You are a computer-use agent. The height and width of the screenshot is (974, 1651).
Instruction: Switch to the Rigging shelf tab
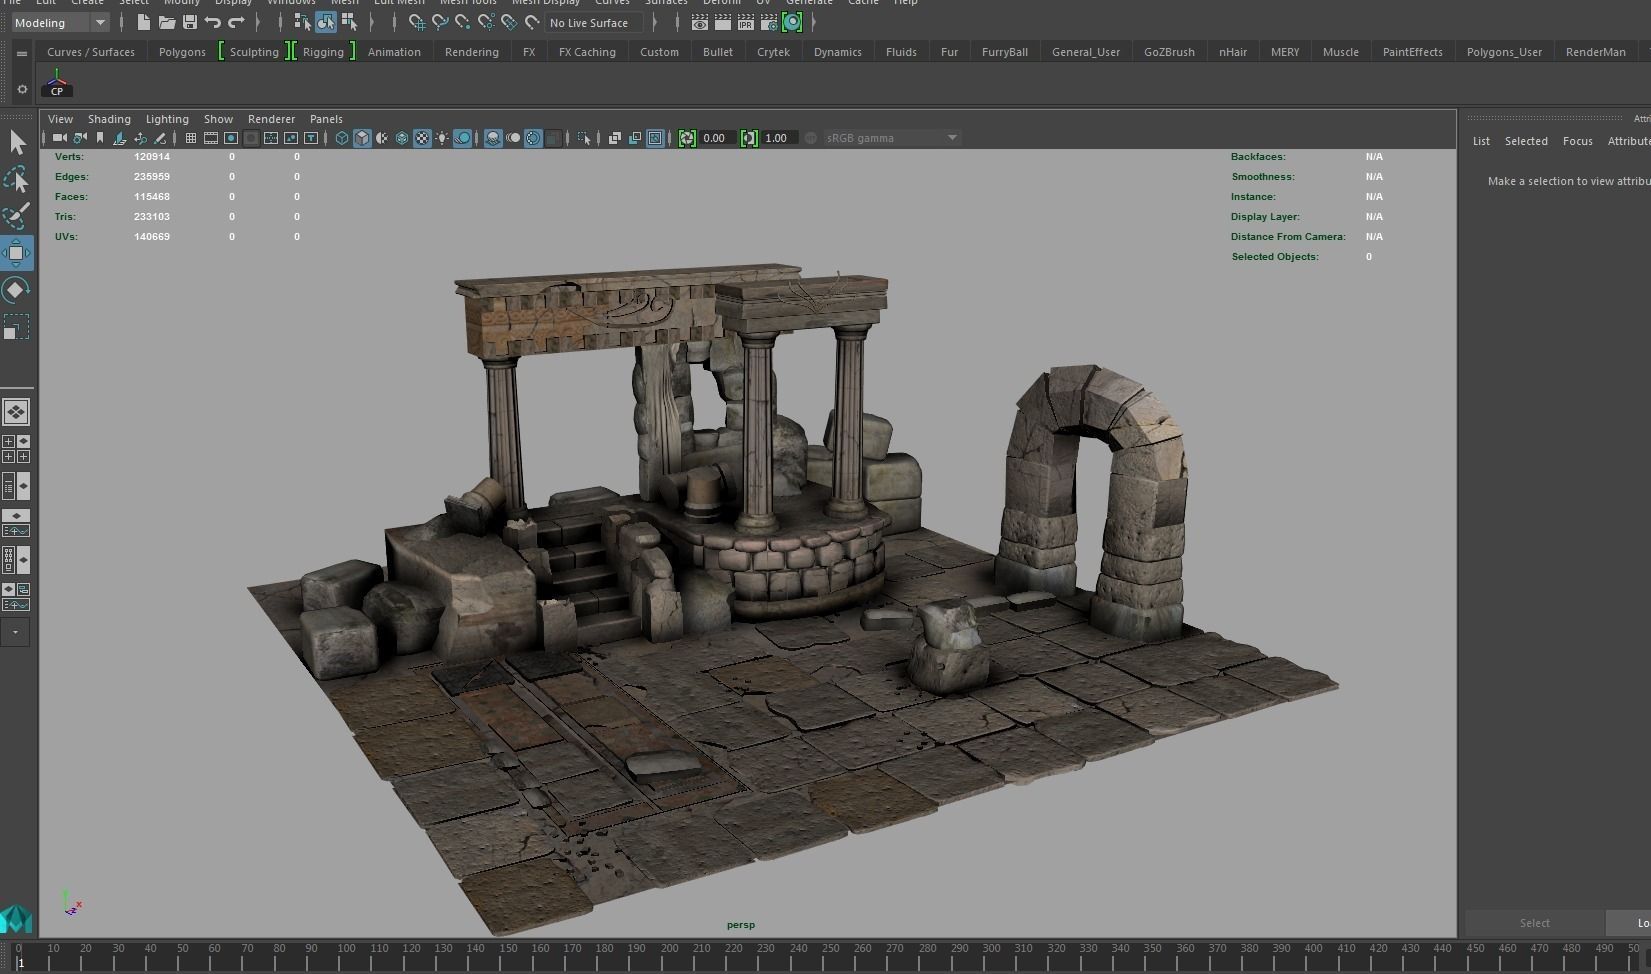(x=323, y=52)
